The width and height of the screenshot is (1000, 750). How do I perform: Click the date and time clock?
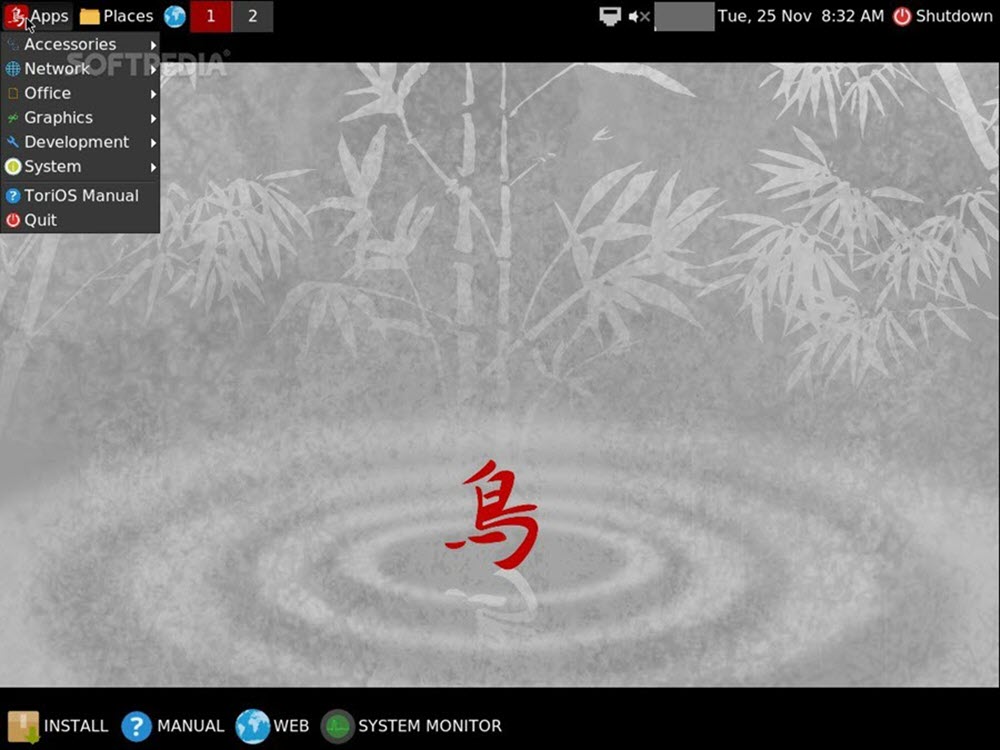tap(800, 16)
